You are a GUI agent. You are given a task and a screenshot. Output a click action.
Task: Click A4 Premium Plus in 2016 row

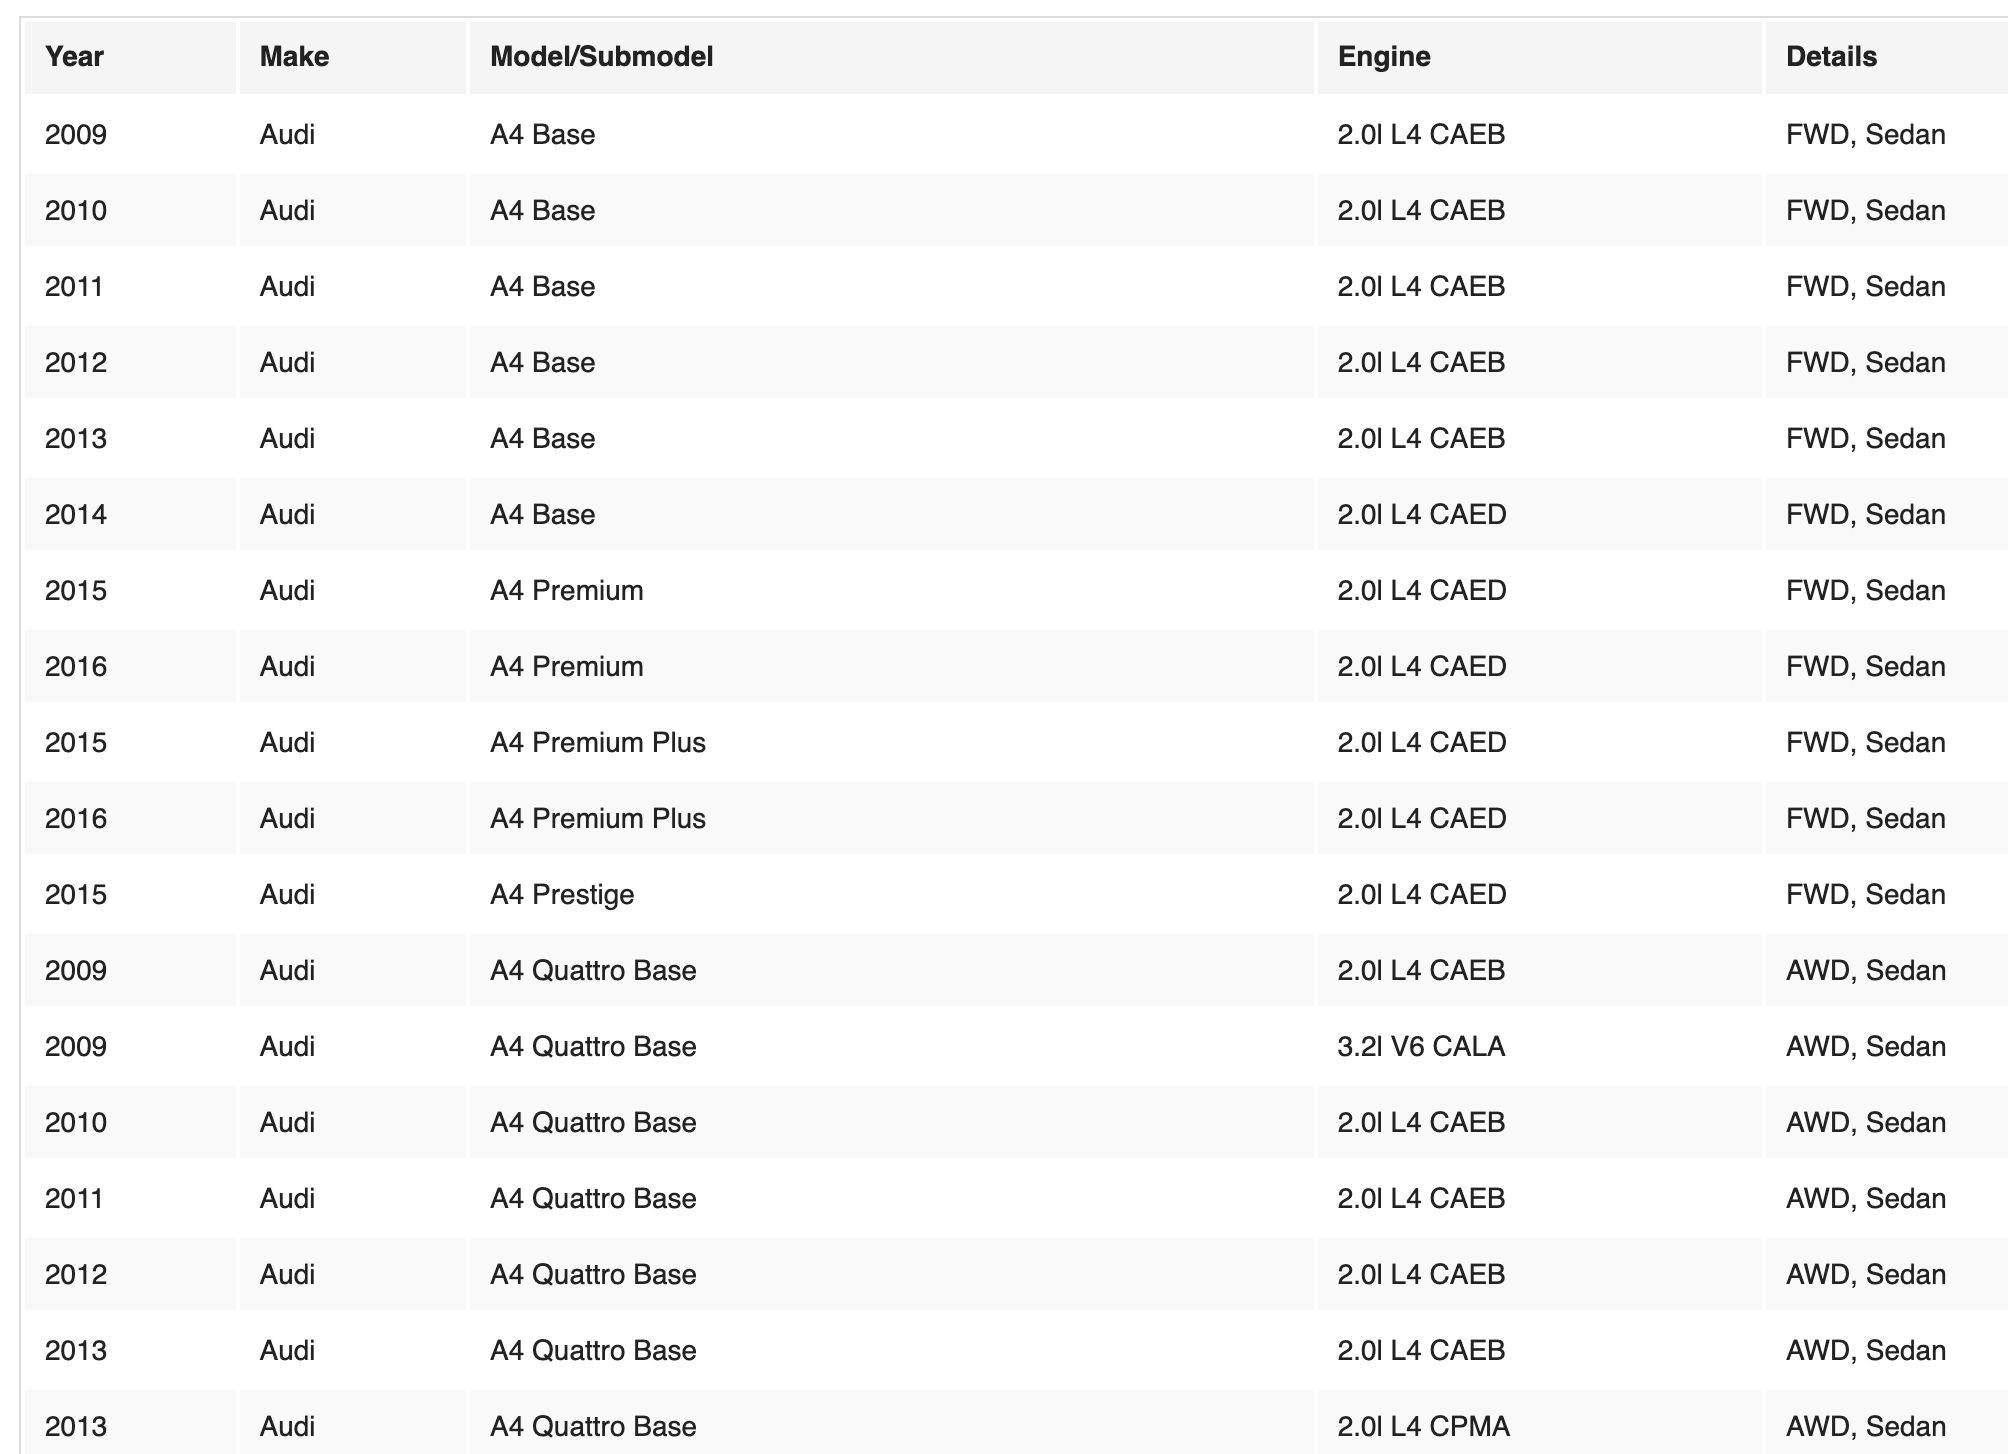pyautogui.click(x=597, y=819)
